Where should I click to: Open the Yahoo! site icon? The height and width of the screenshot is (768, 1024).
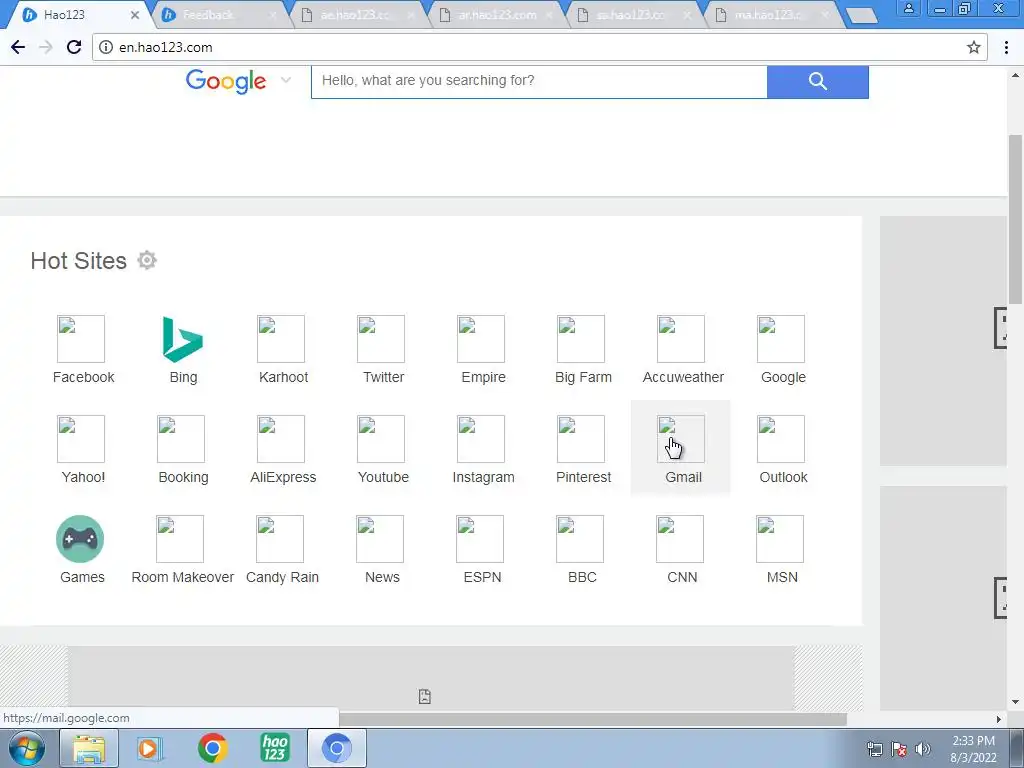click(x=81, y=439)
